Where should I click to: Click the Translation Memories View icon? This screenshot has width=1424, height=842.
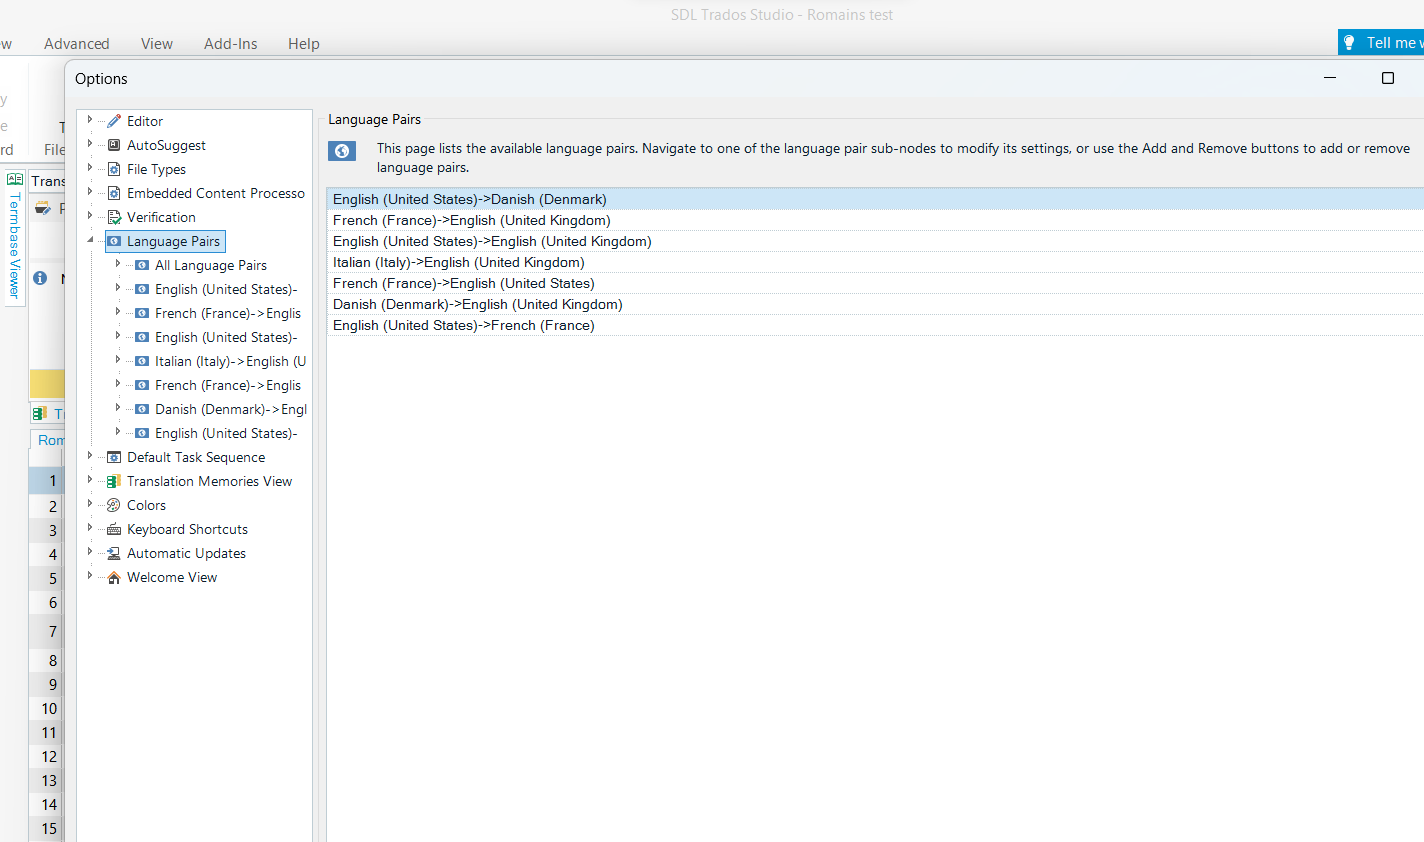click(x=114, y=481)
